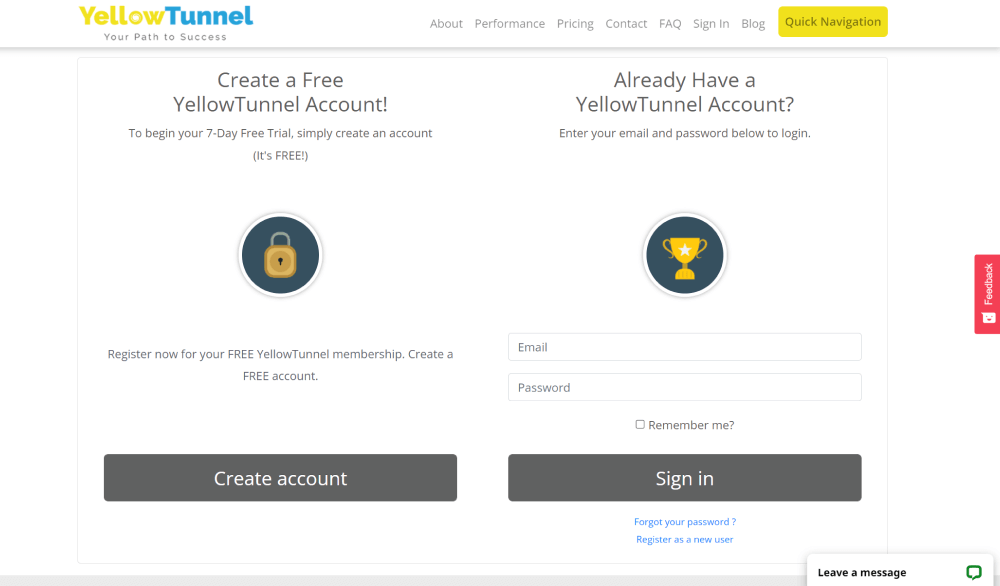Enable the Remember me checkbox

tap(640, 424)
